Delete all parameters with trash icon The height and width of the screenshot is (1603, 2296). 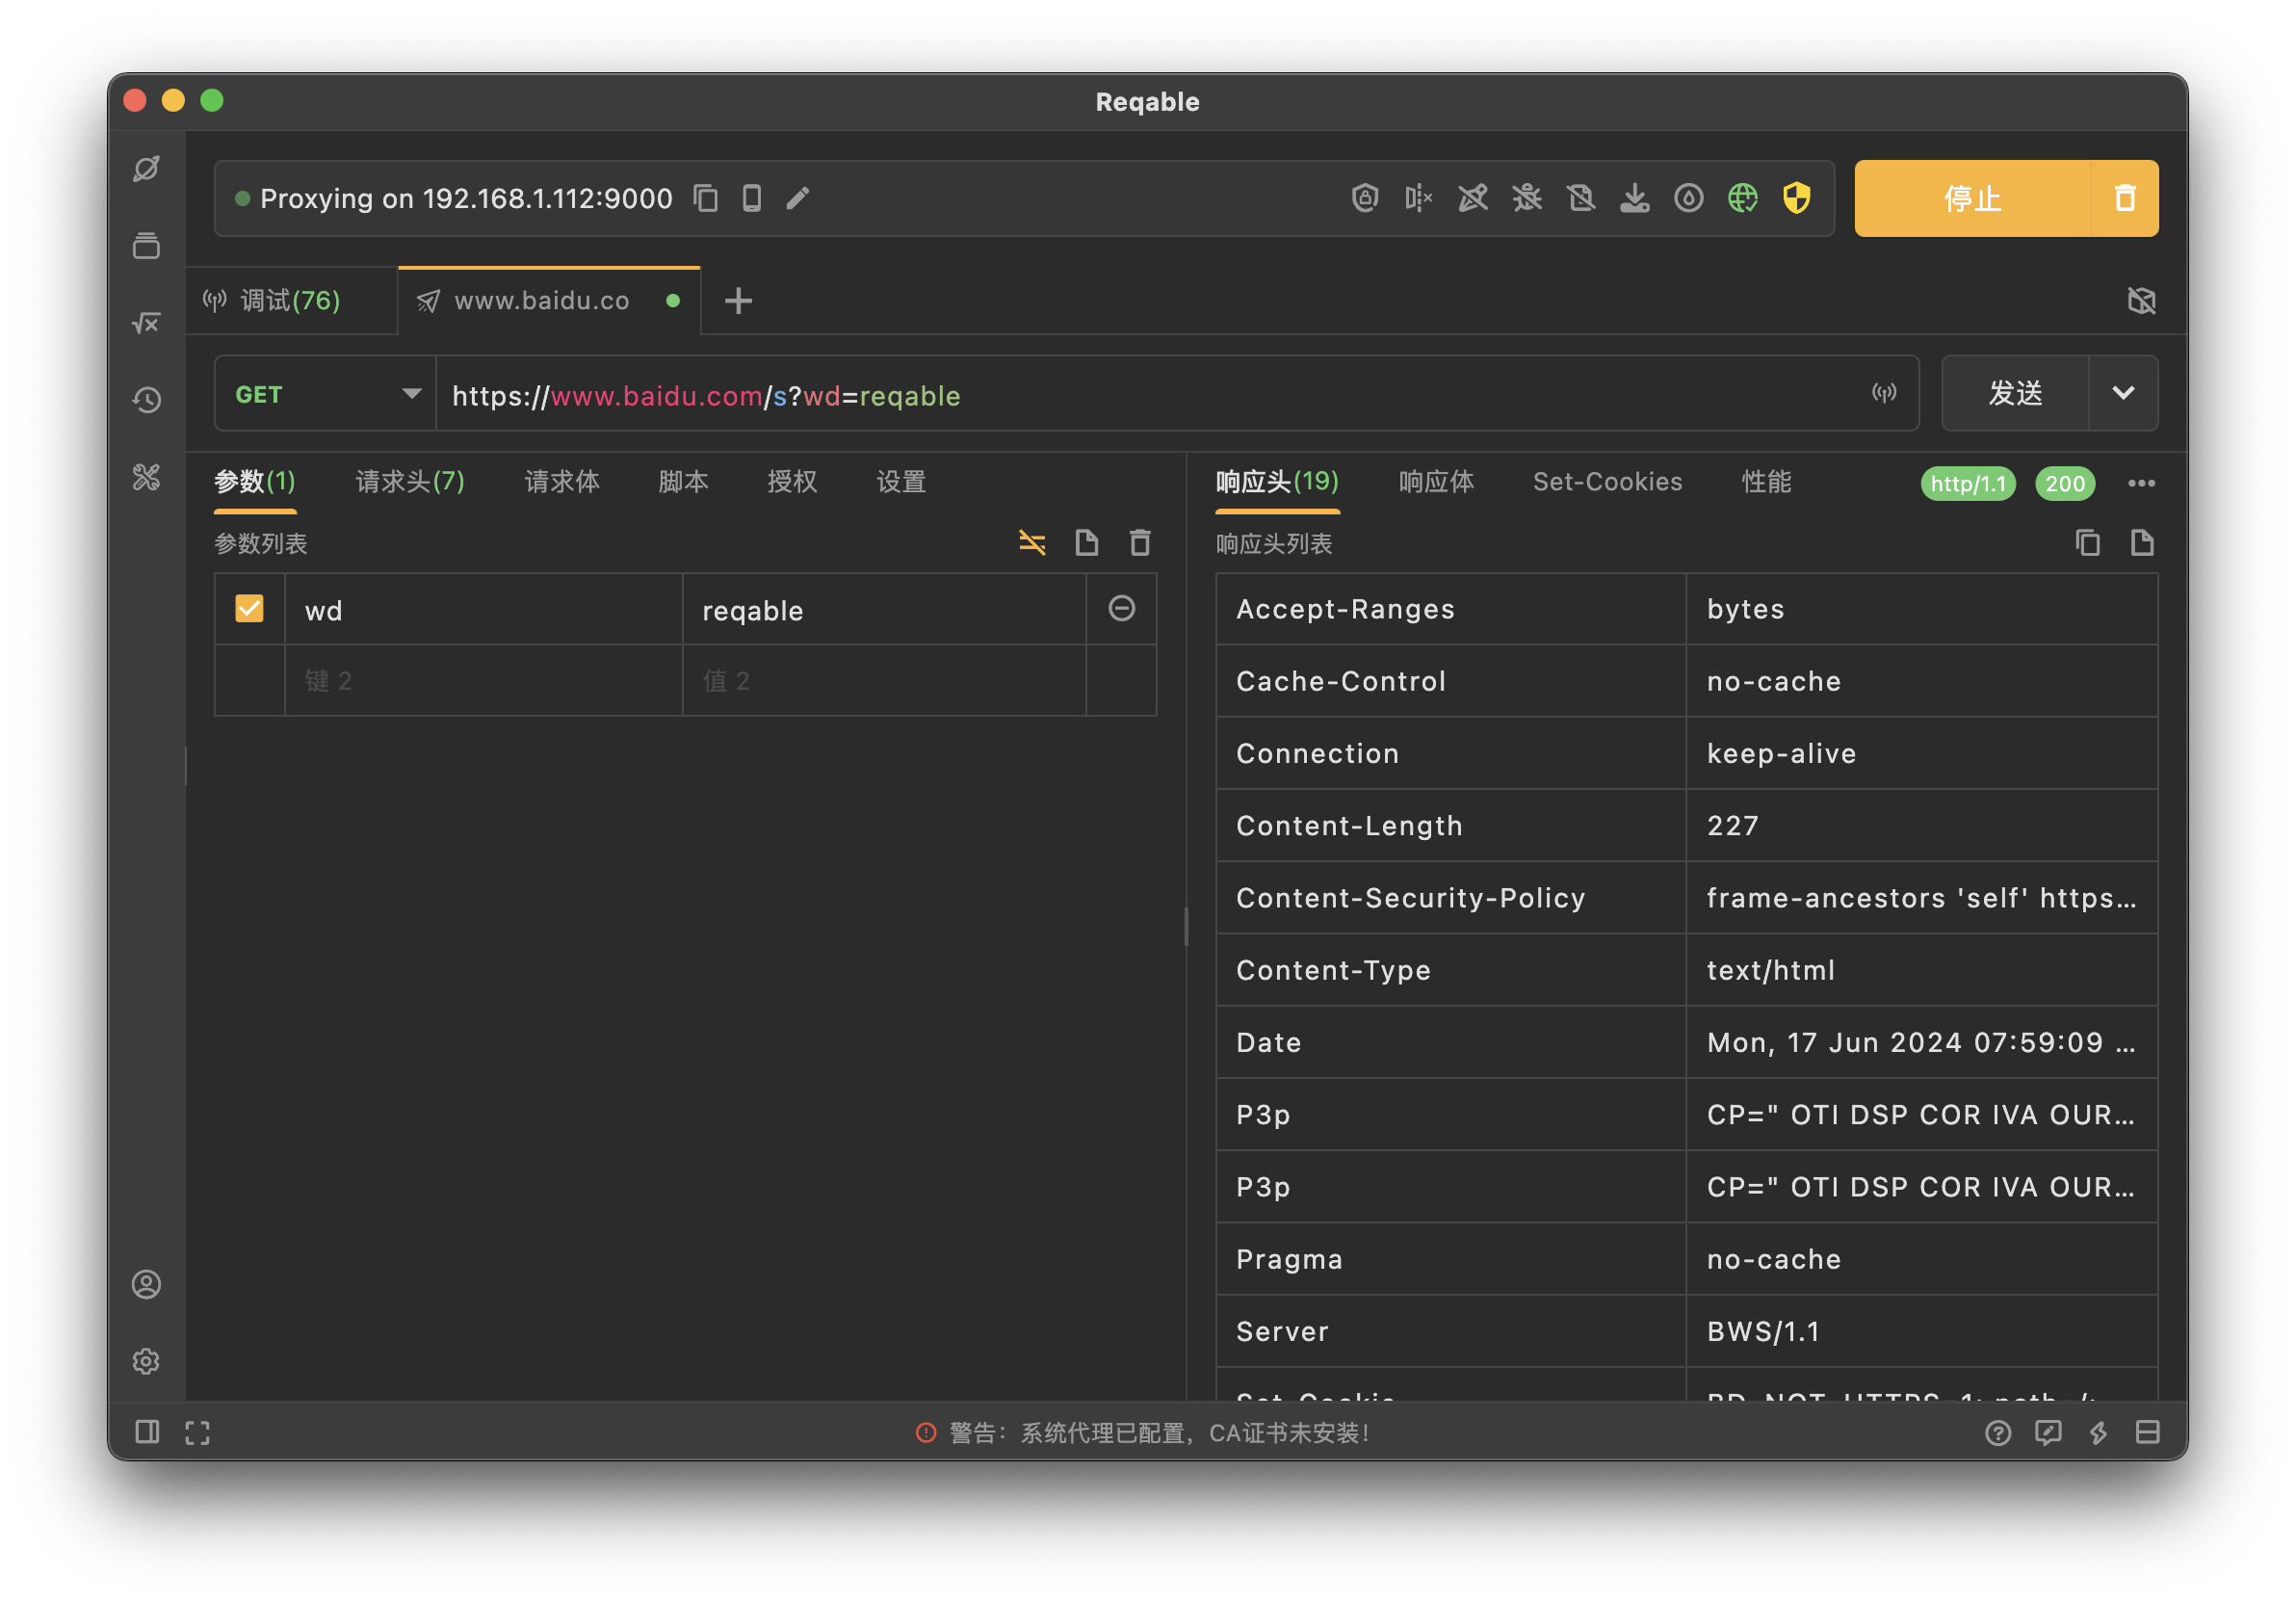[1140, 543]
